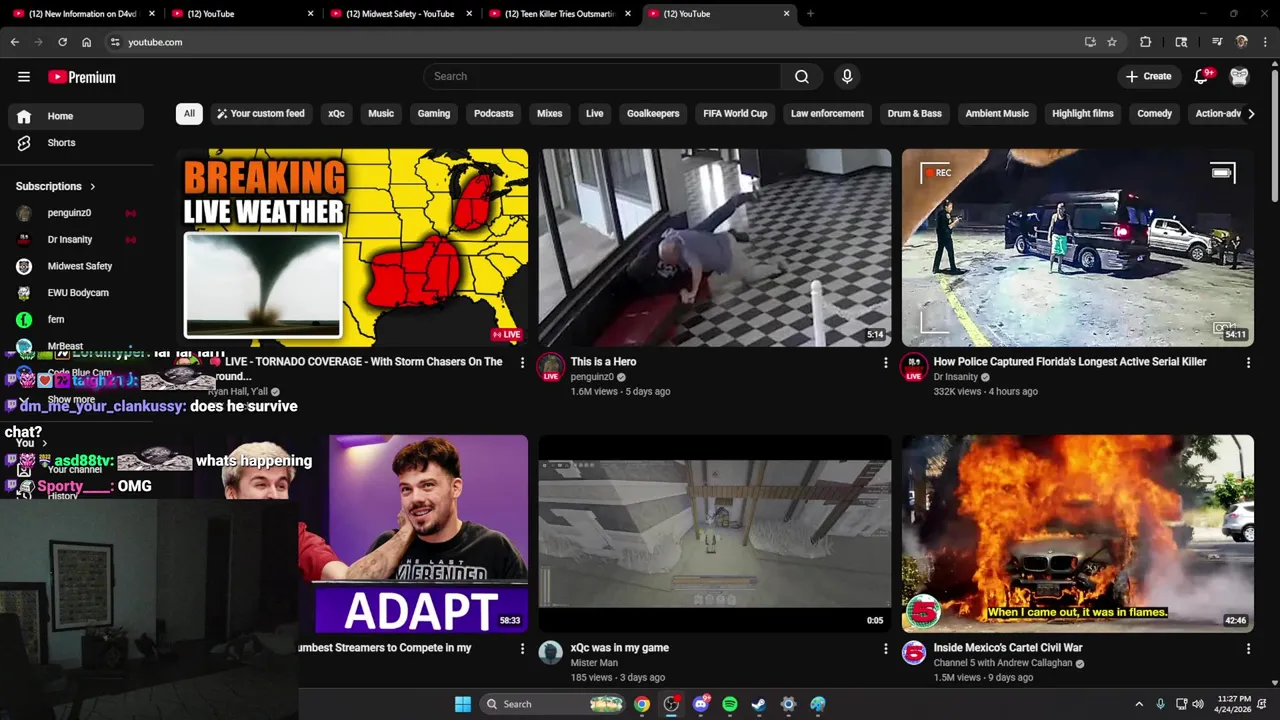1280x720 pixels.
Task: Start voice search with the microphone icon
Action: (x=847, y=76)
